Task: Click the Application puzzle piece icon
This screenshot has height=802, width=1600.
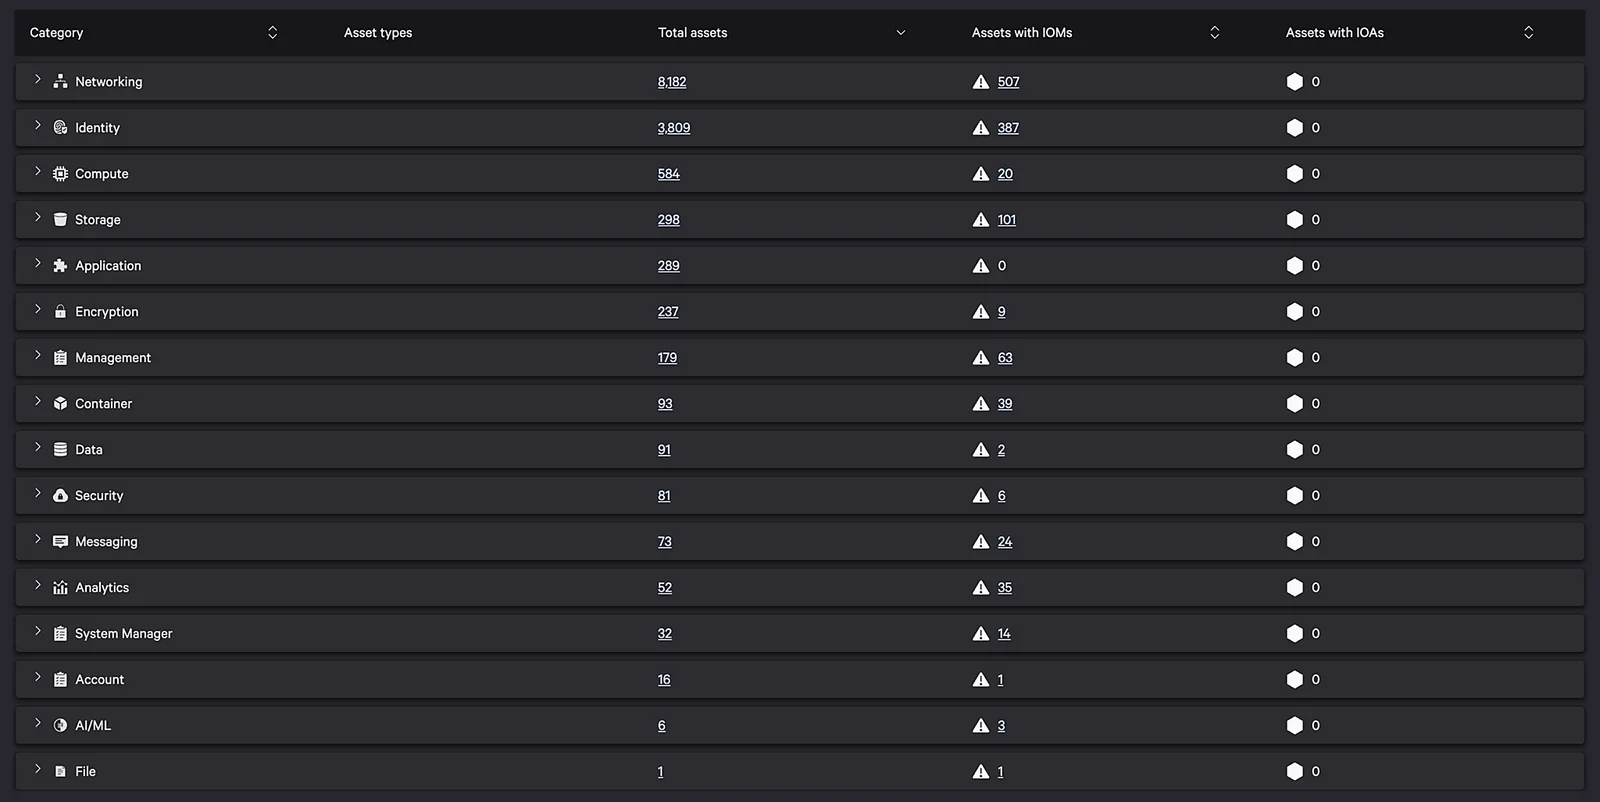Action: tap(60, 266)
